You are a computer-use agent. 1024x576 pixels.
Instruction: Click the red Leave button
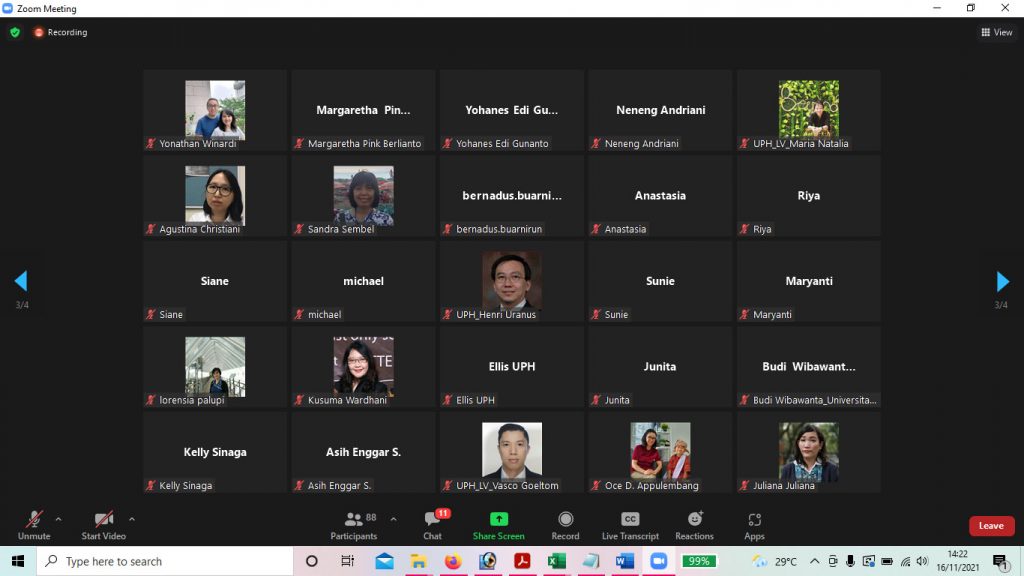coord(990,526)
